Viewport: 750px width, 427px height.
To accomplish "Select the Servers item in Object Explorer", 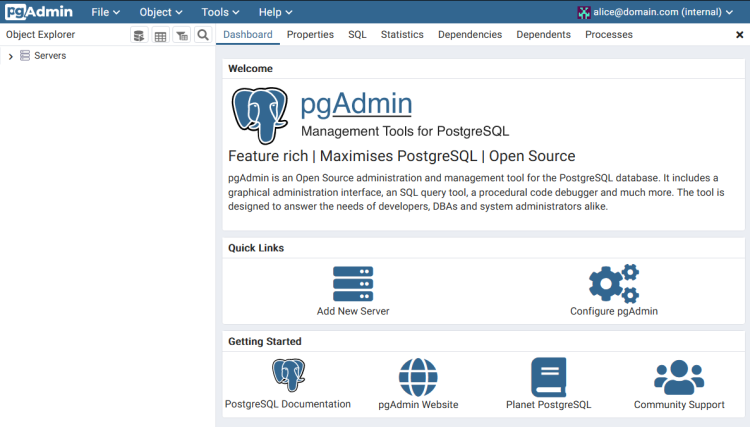I will point(50,55).
